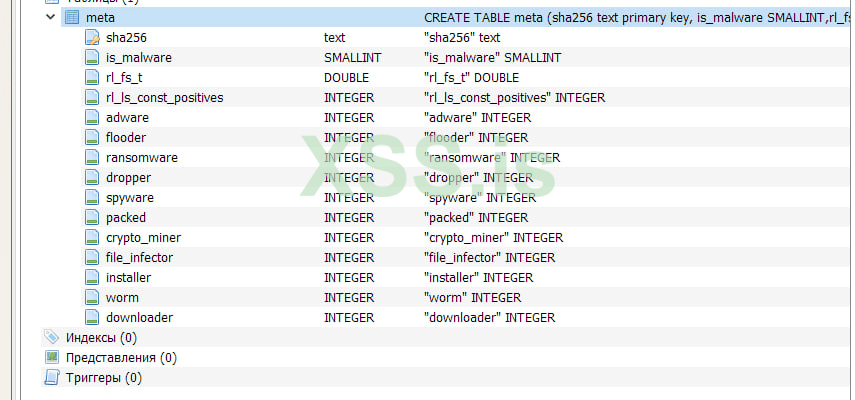The image size is (855, 400).
Task: Click the meta table icon
Action: tap(72, 17)
